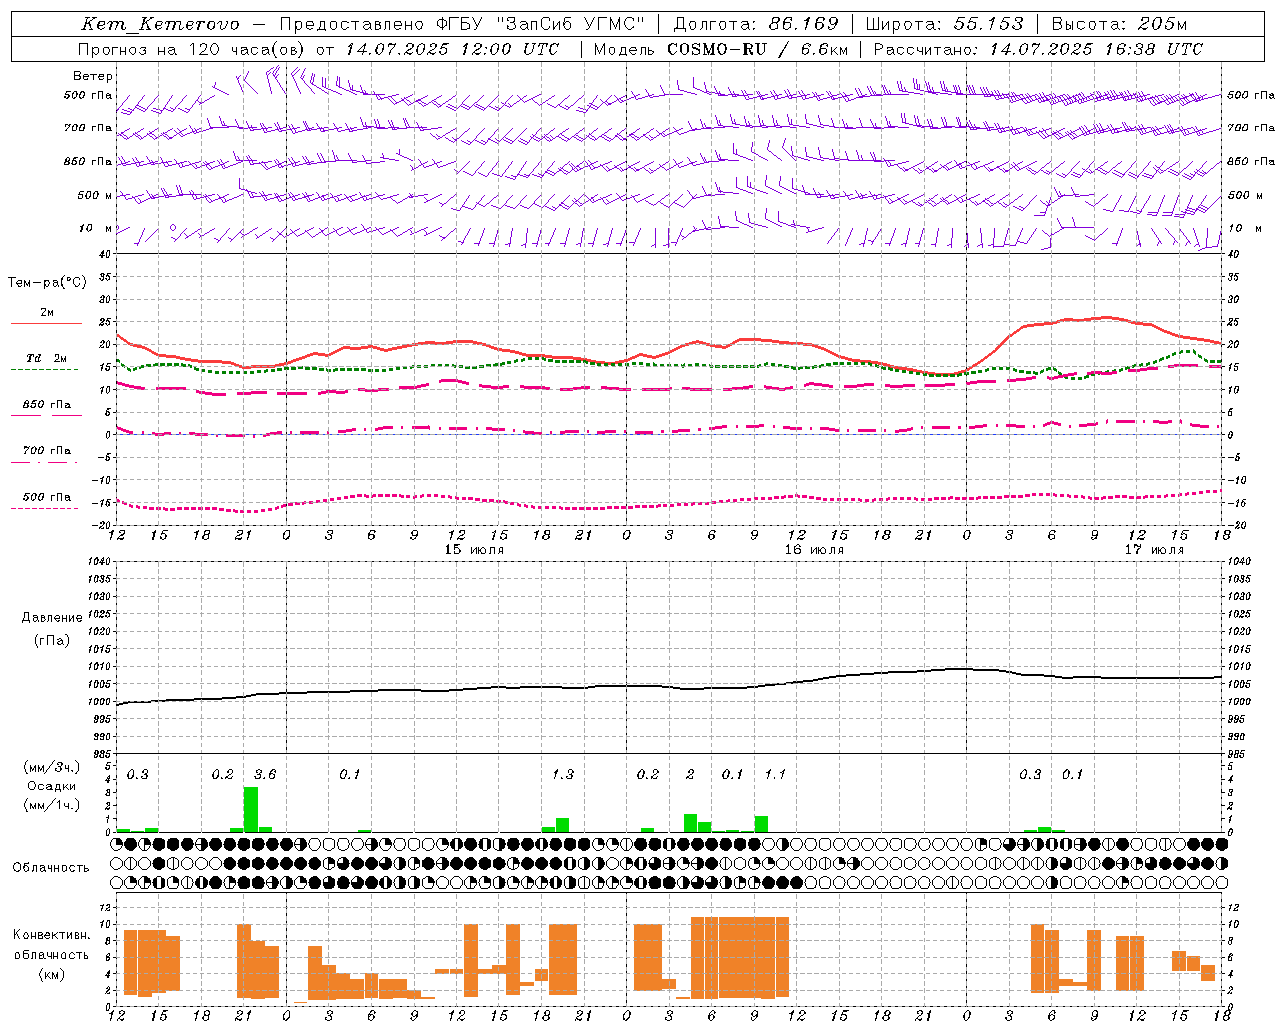
Task: Click the 'Тем-ра(°C)' temperature panel label
Action: point(47,283)
